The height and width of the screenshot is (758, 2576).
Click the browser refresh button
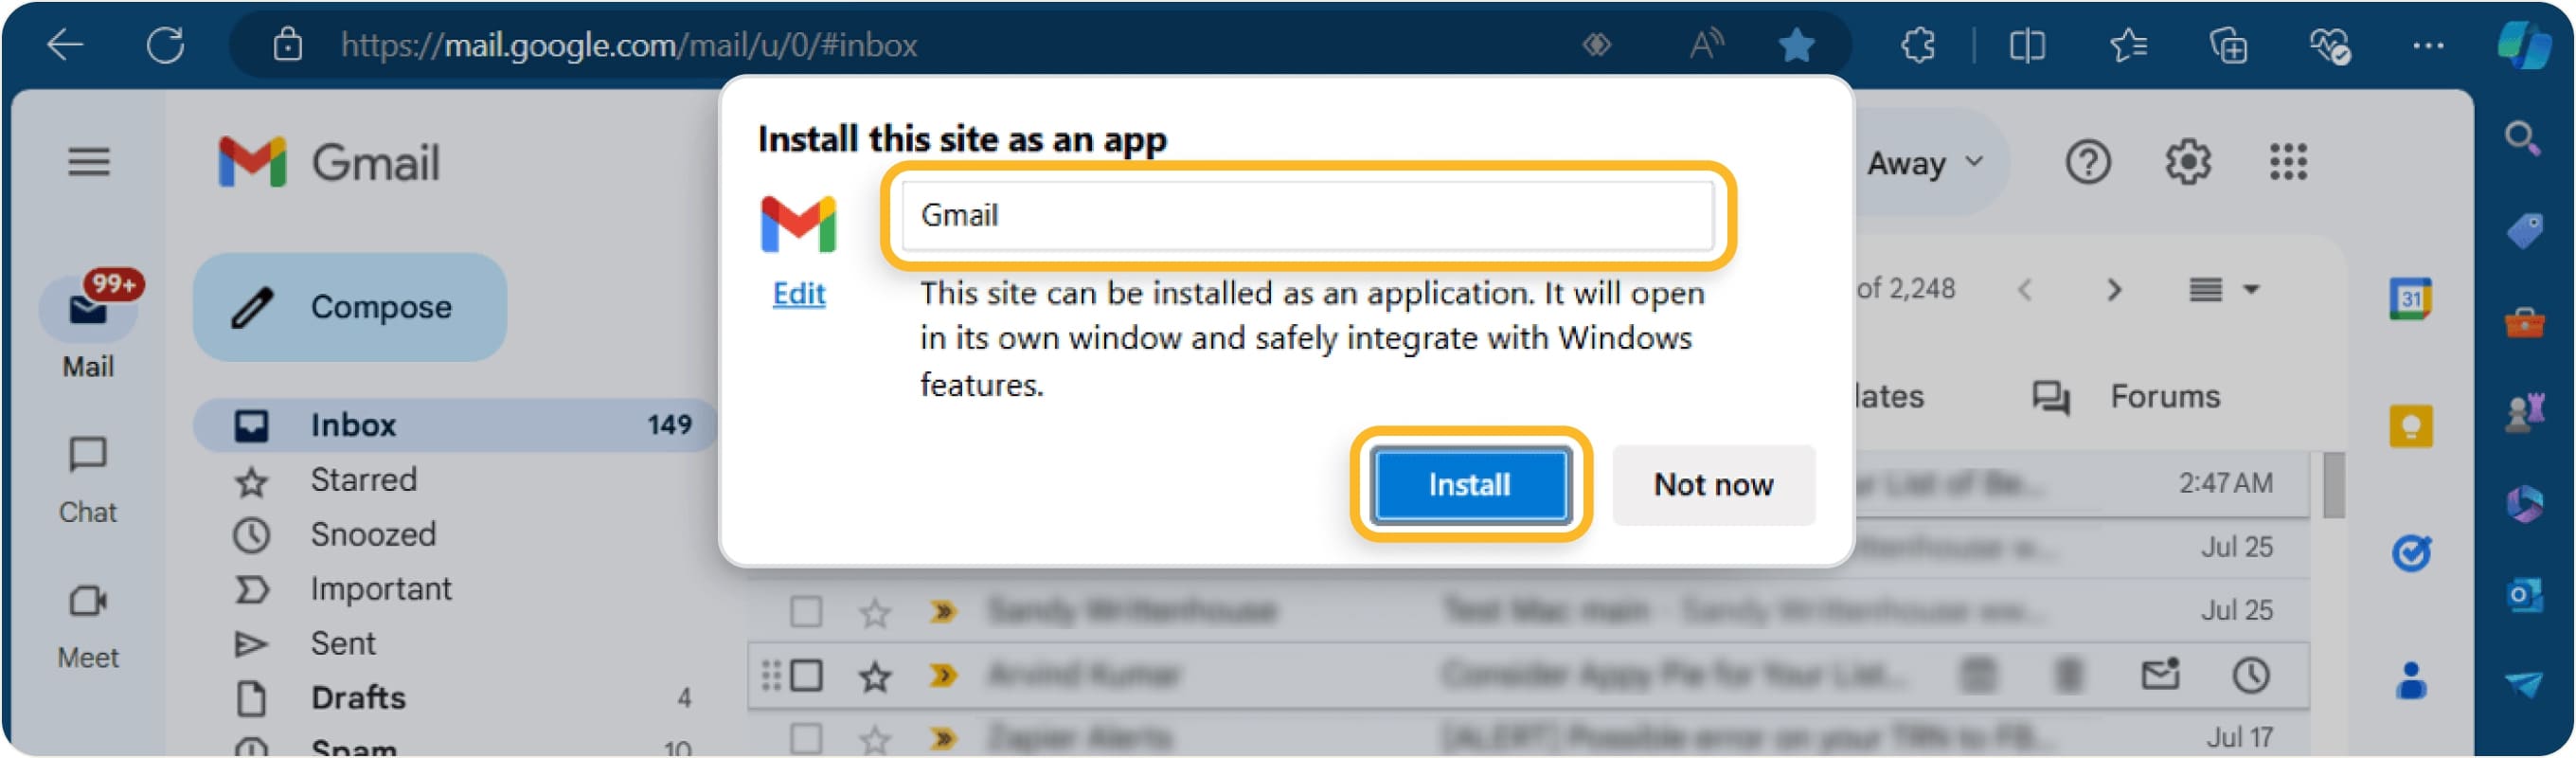tap(165, 45)
